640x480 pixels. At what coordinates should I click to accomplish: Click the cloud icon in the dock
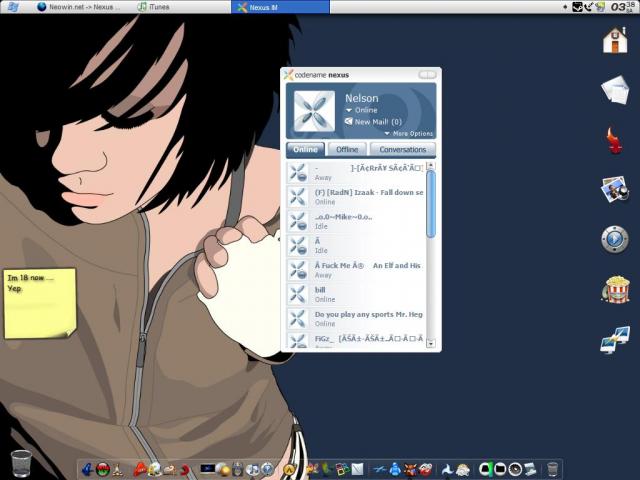pos(462,470)
